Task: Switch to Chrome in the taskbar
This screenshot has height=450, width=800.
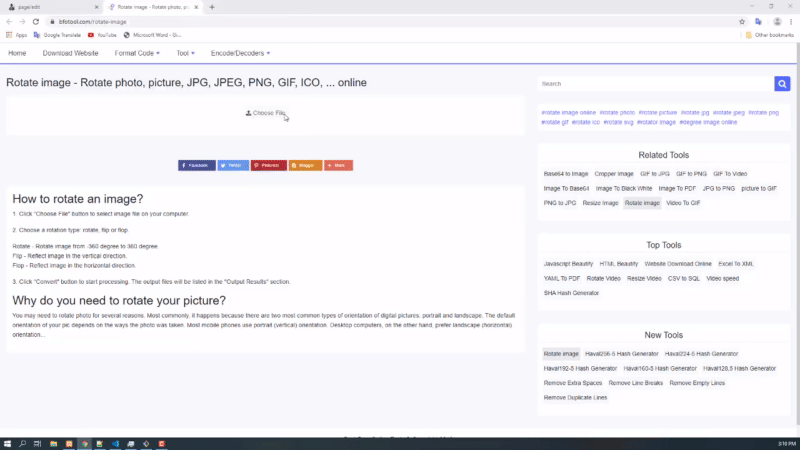Action: click(85, 444)
